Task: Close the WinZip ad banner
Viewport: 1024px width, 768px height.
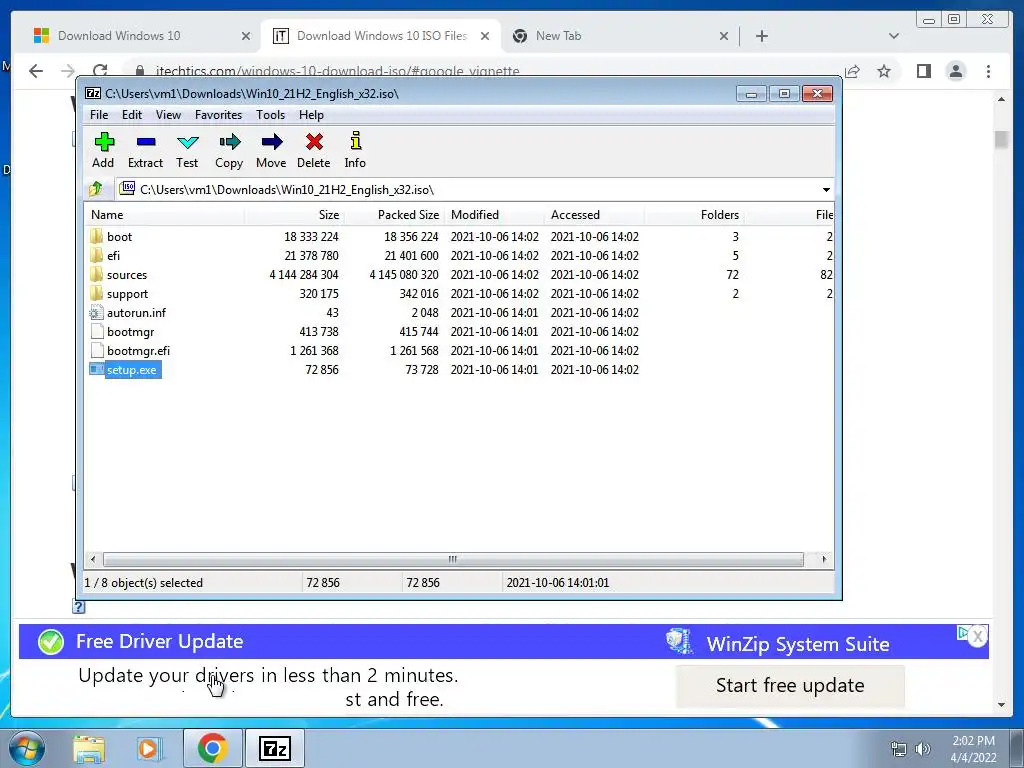Action: point(977,636)
